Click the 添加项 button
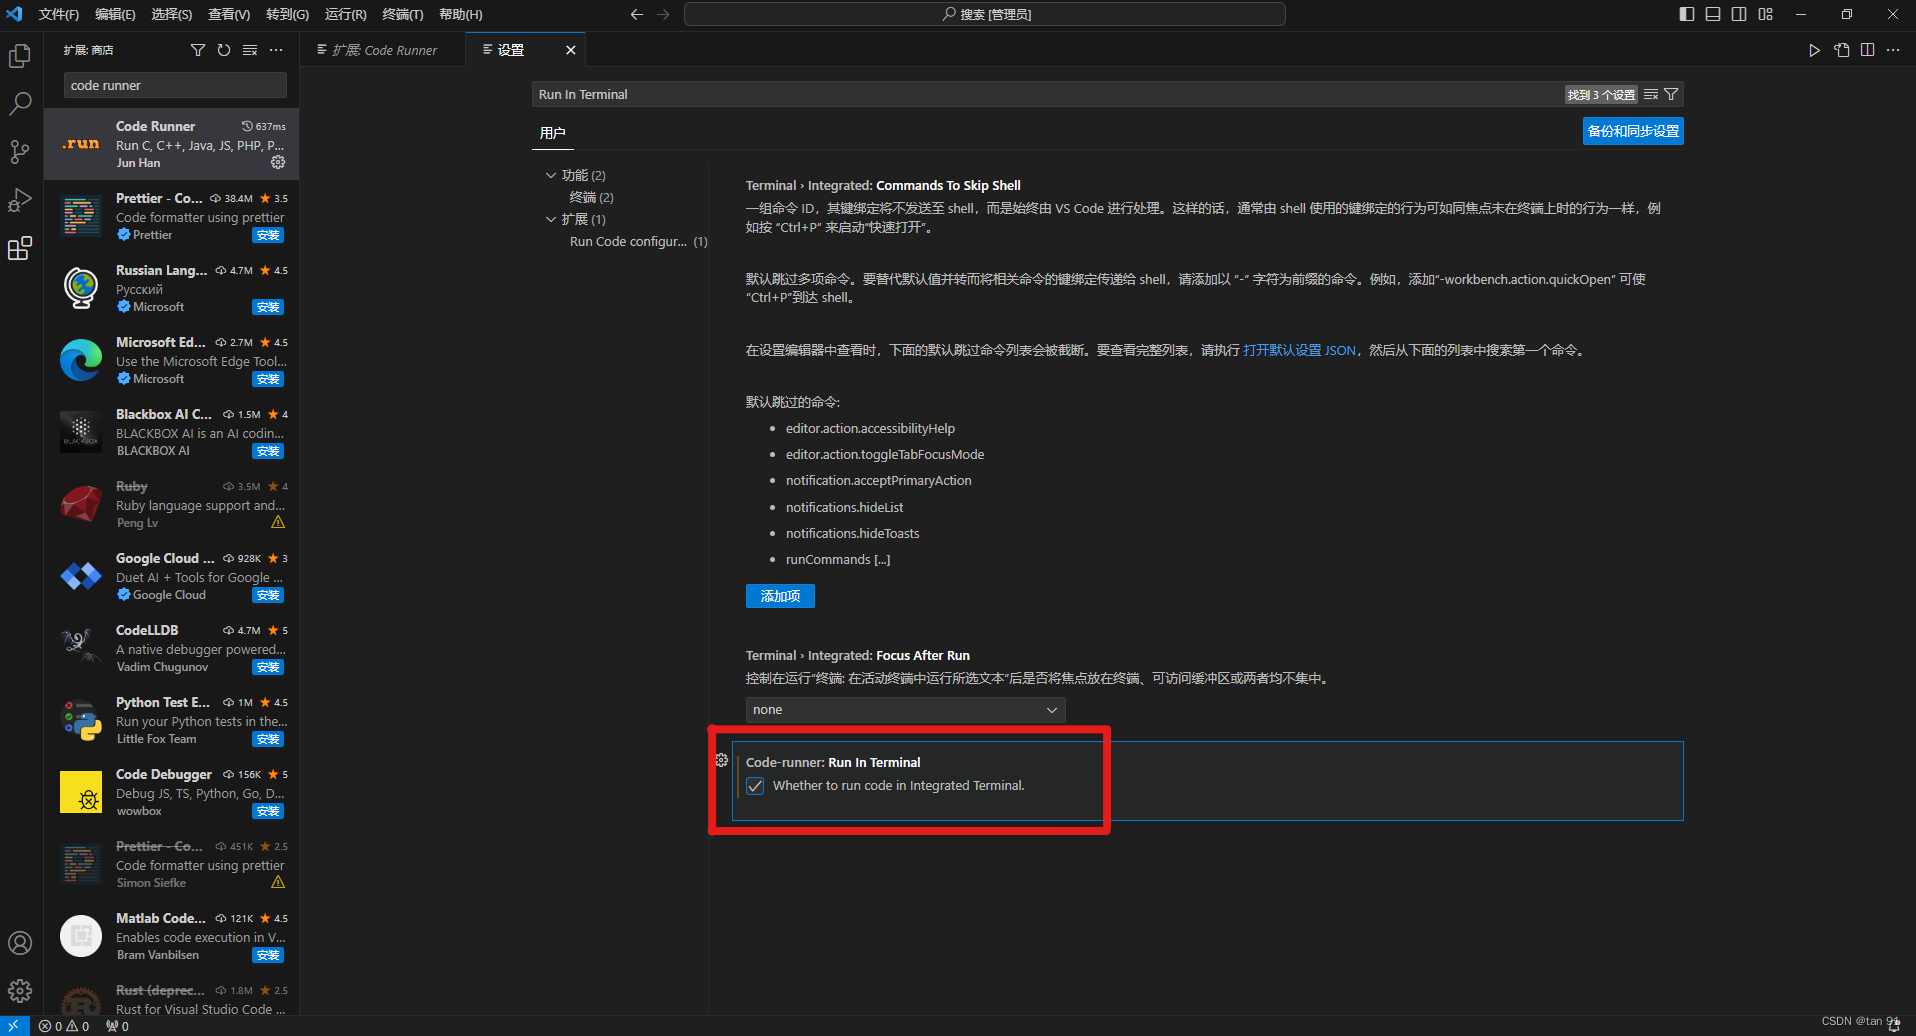This screenshot has height=1036, width=1916. (x=780, y=596)
